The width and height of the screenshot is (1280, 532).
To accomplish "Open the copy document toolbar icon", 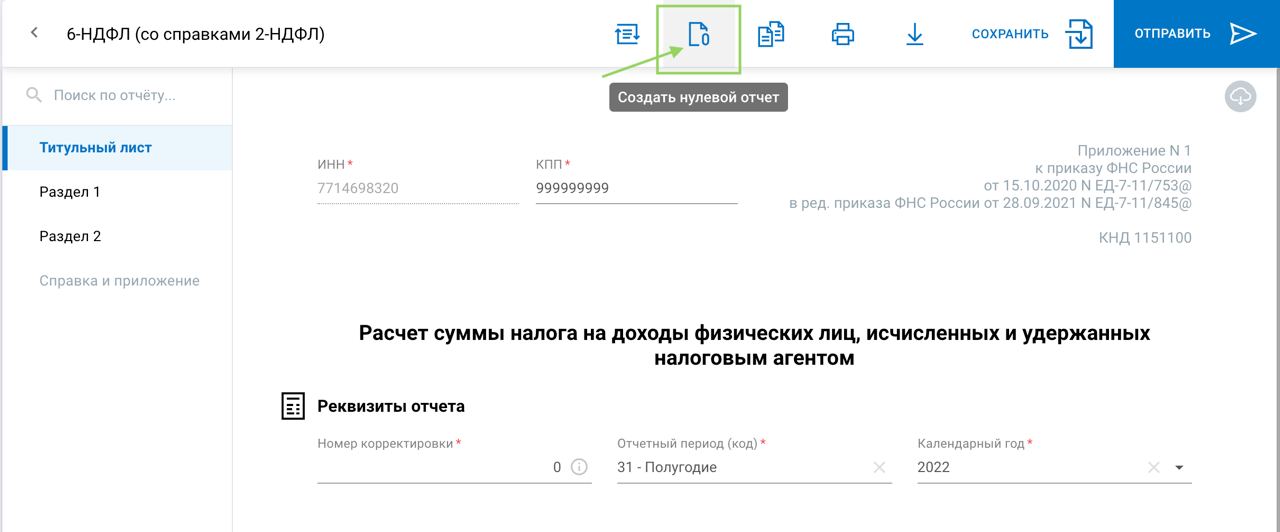I will click(x=771, y=34).
